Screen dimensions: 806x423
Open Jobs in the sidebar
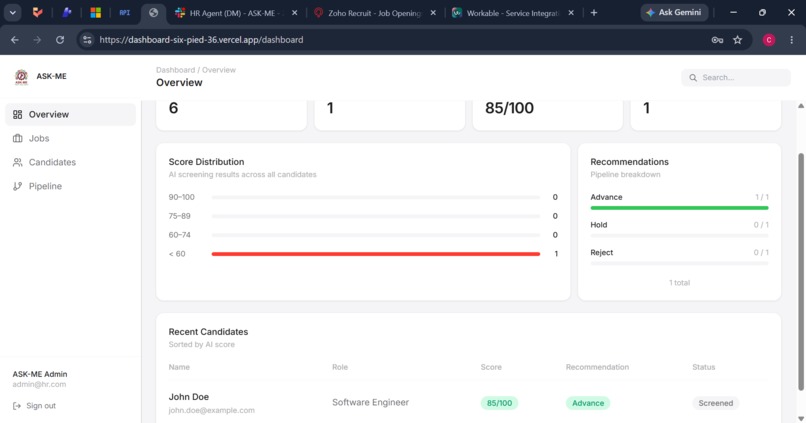(x=70, y=138)
